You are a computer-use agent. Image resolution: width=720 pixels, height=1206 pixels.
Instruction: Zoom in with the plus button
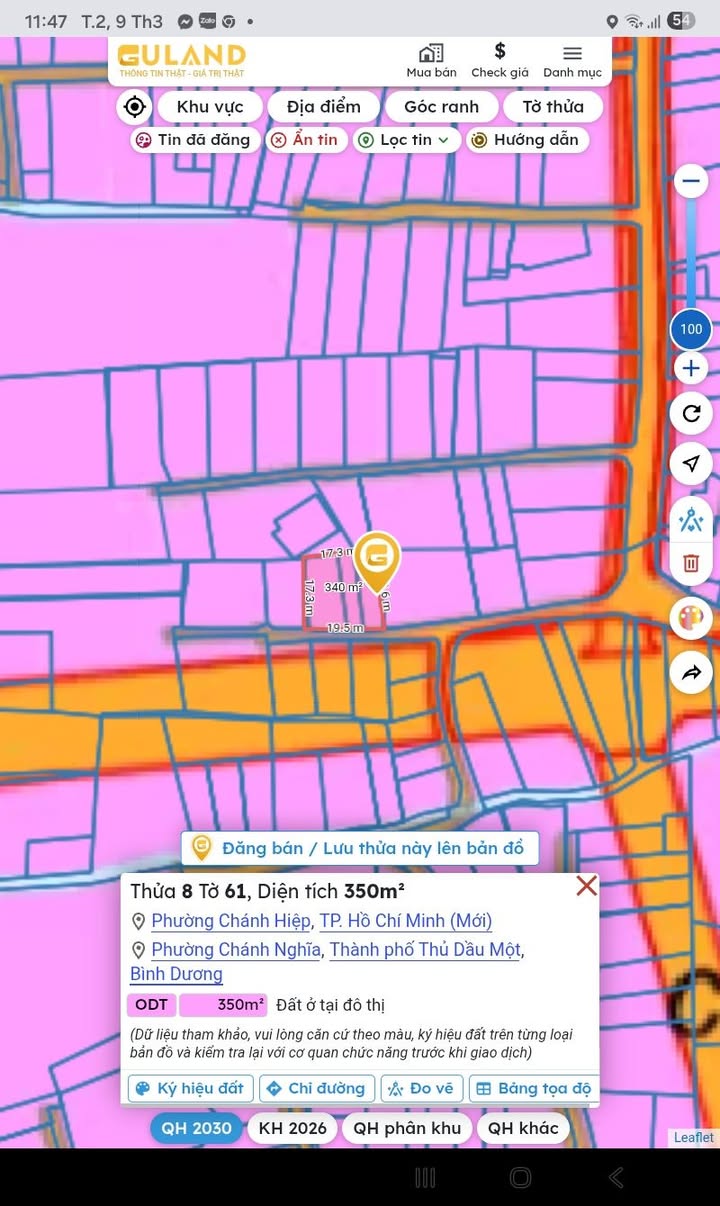click(x=691, y=369)
